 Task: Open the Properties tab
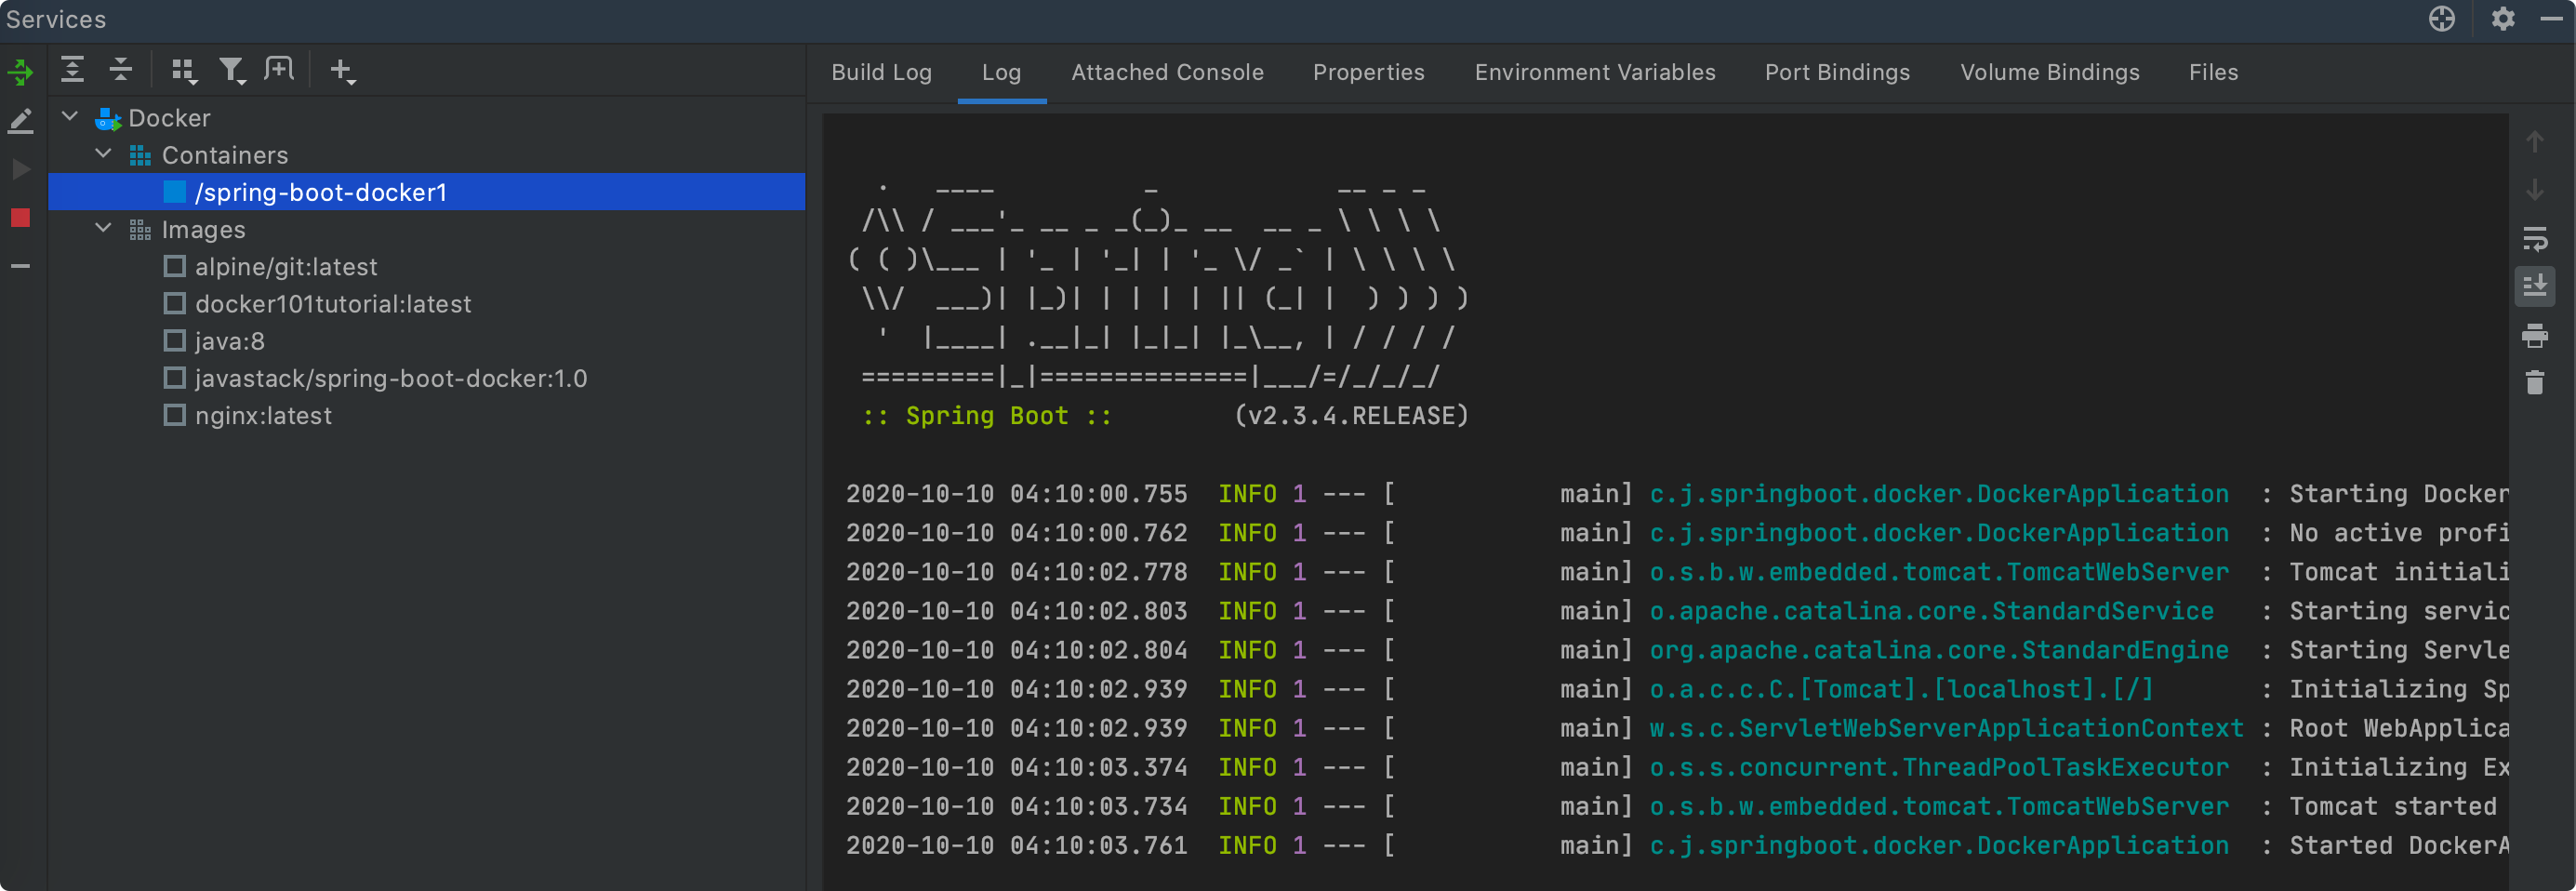point(1369,72)
